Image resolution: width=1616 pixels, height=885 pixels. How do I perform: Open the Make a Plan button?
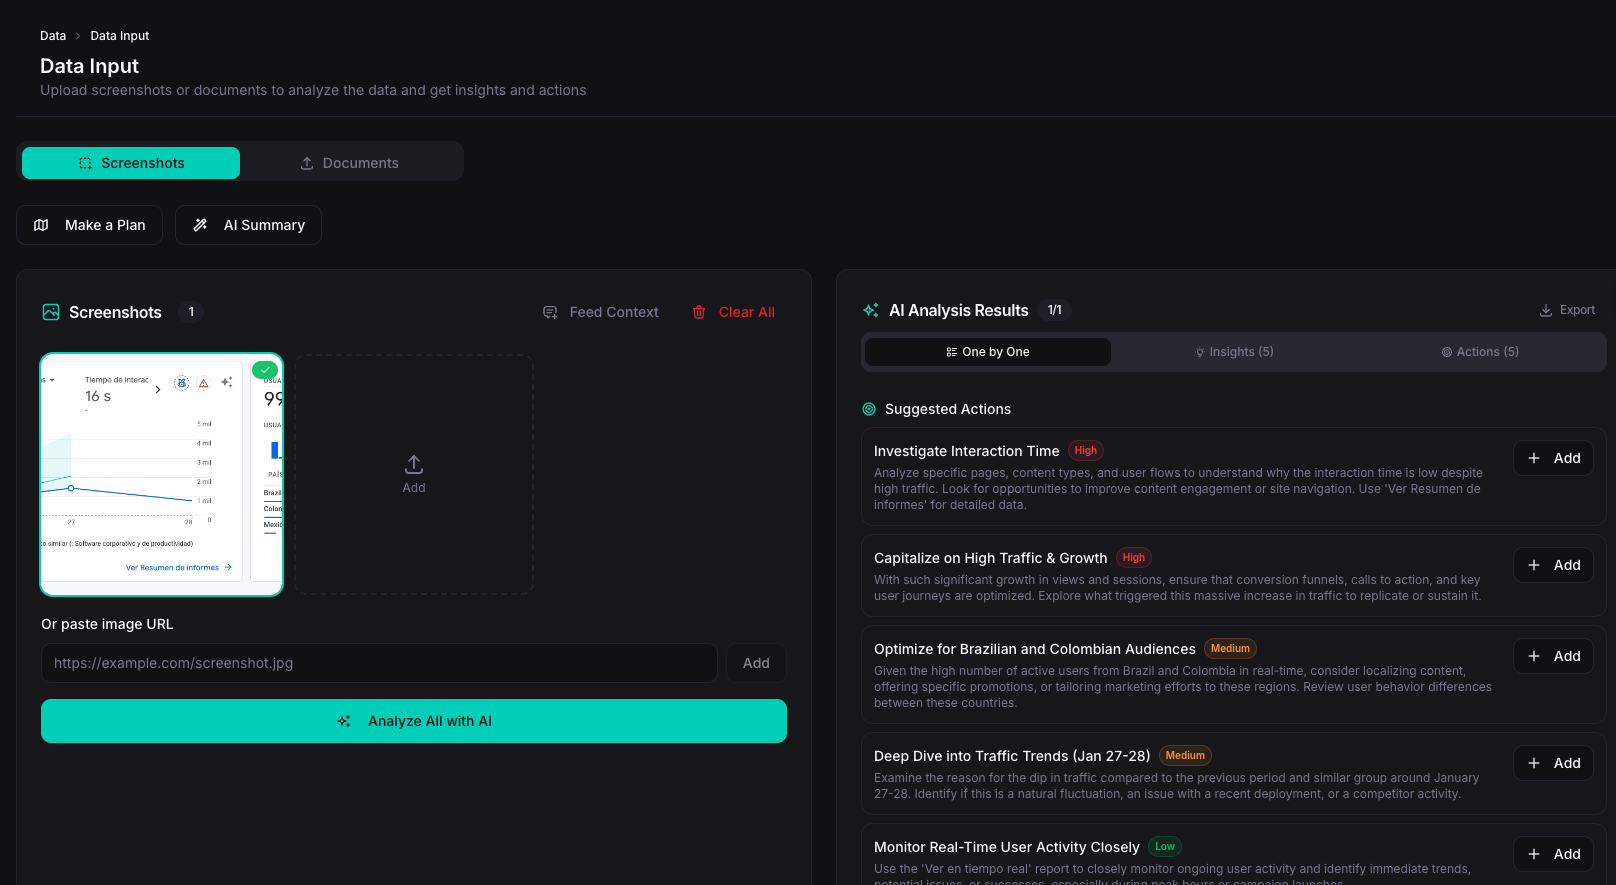[89, 225]
